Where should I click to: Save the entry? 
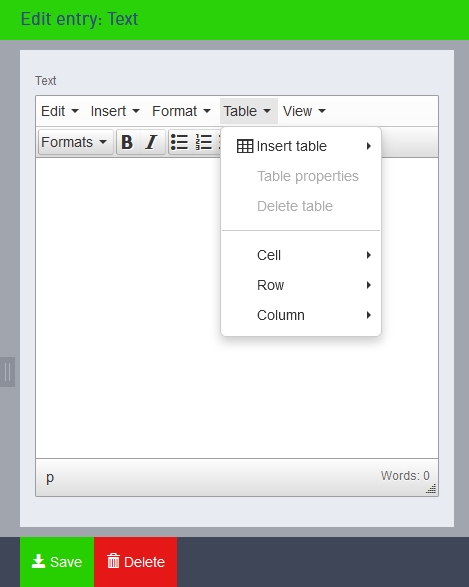pyautogui.click(x=57, y=562)
